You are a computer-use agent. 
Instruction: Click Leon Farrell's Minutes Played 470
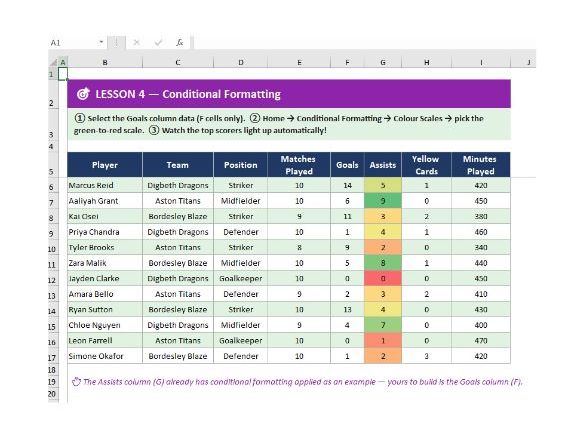(481, 340)
